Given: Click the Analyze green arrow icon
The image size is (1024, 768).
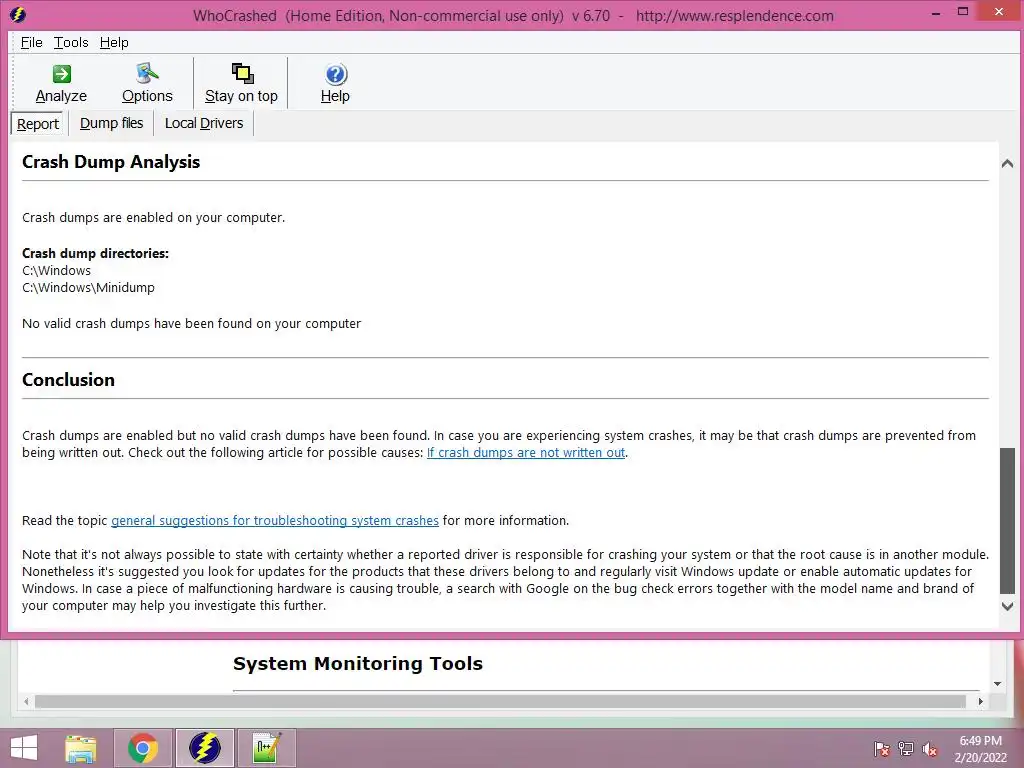Looking at the screenshot, I should pyautogui.click(x=61, y=74).
